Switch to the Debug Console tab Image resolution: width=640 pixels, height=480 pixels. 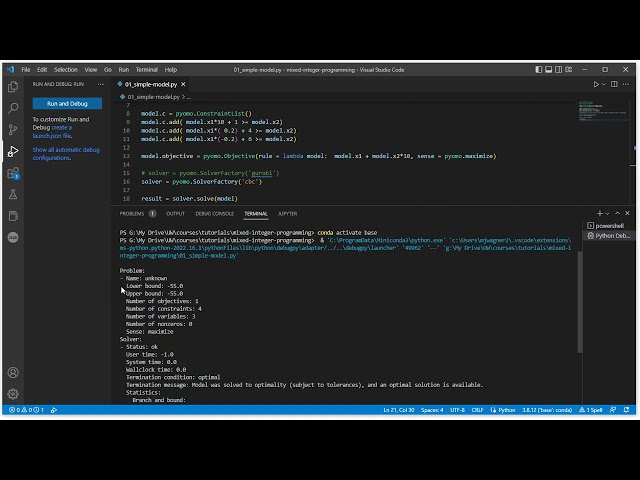coord(214,213)
